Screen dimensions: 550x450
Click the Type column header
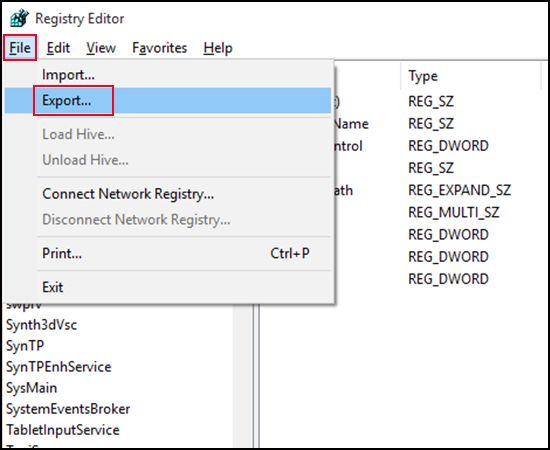[470, 76]
